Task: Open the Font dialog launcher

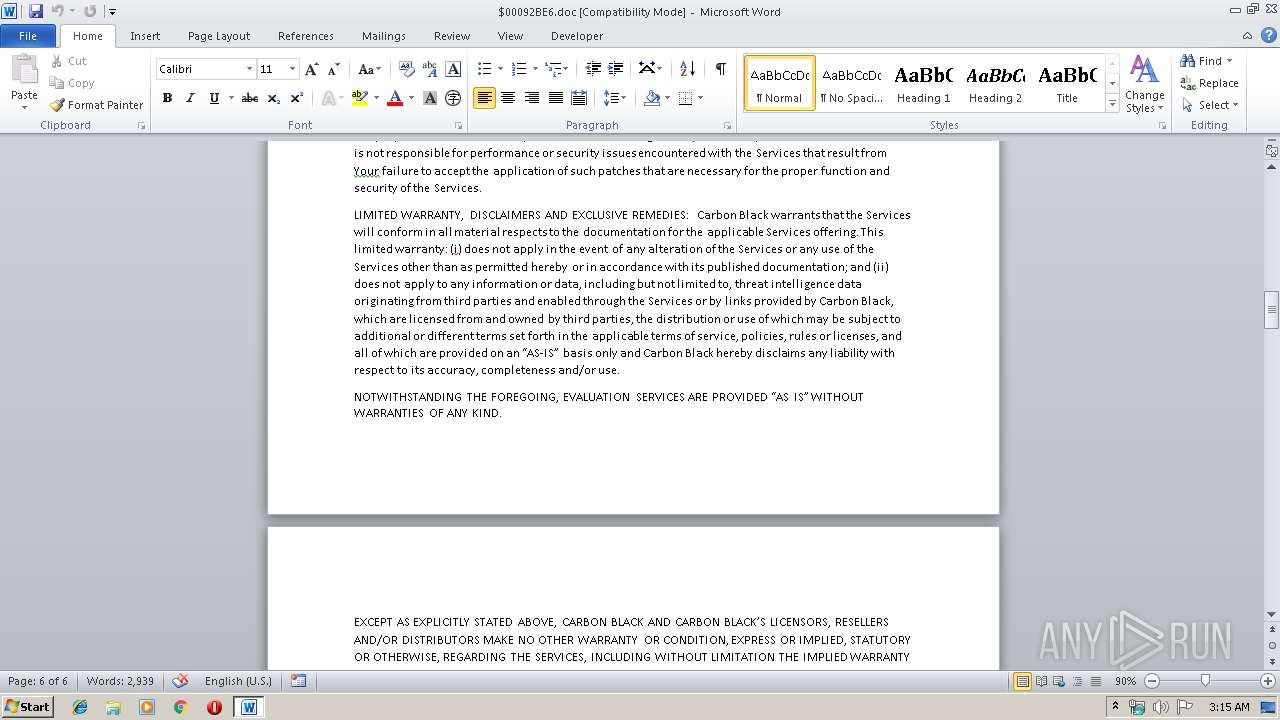Action: tap(458, 126)
